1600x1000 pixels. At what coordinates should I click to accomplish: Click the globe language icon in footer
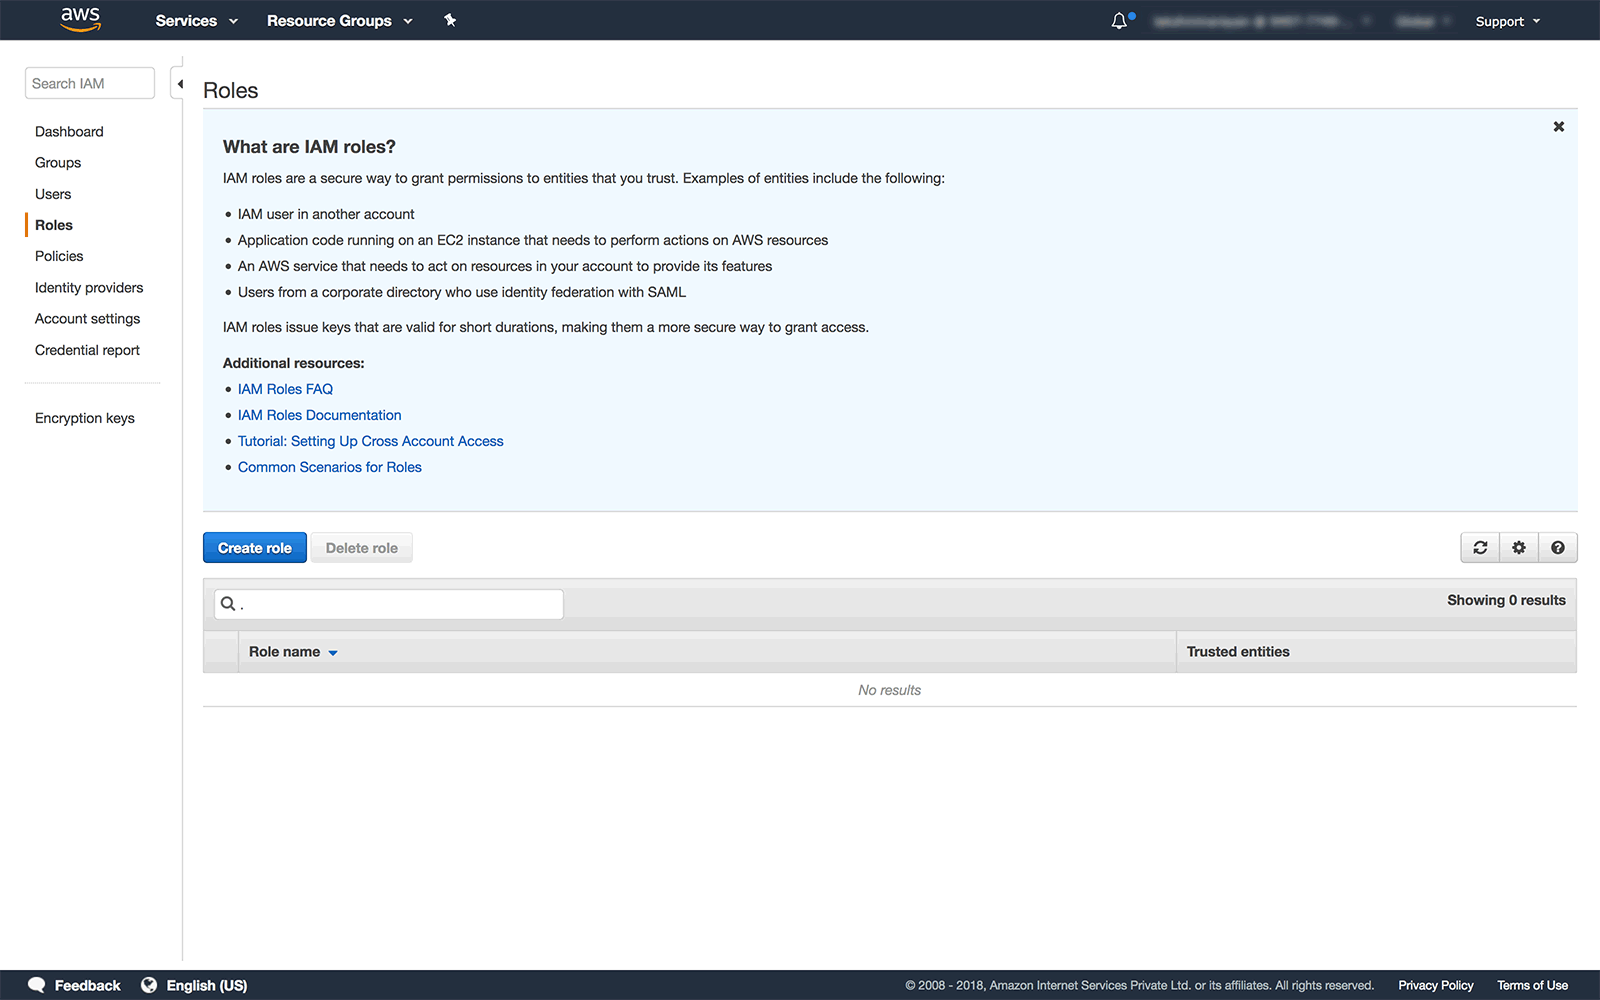(149, 985)
